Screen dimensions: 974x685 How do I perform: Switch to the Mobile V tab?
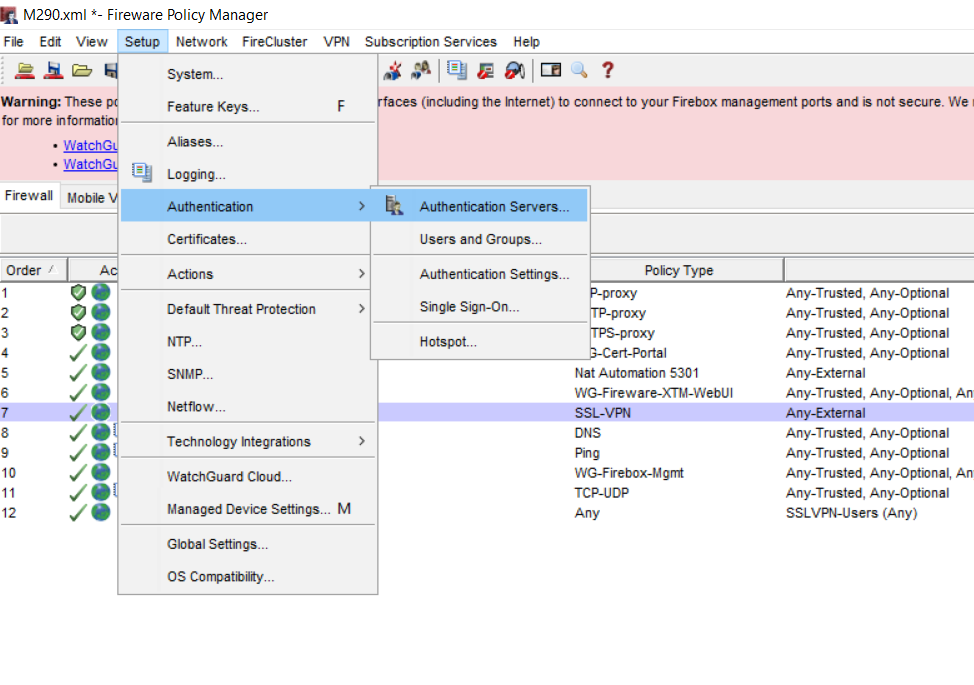point(91,198)
